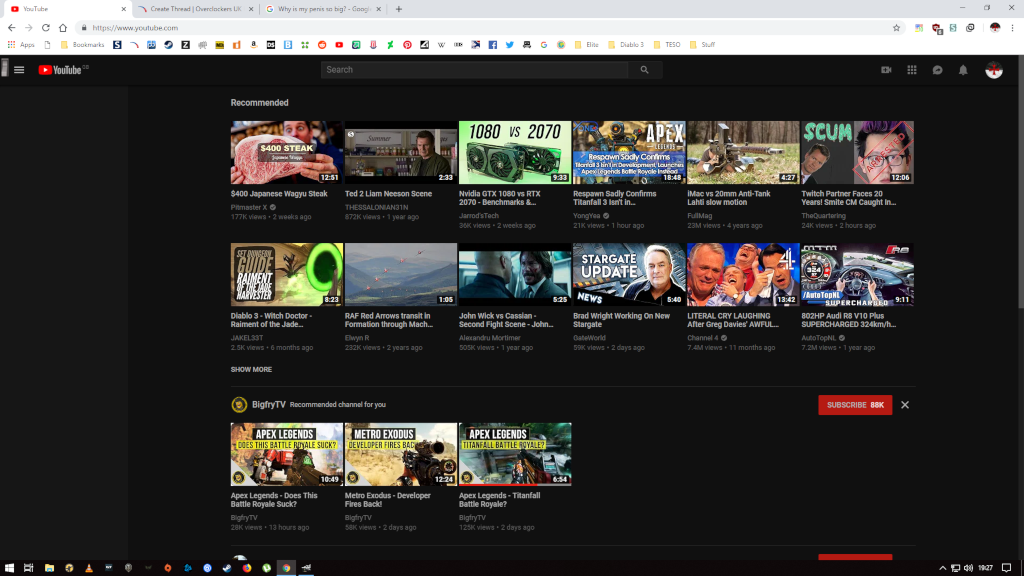Image resolution: width=1024 pixels, height=576 pixels.
Task: Open the IMDb bookmark icon
Action: [219, 44]
